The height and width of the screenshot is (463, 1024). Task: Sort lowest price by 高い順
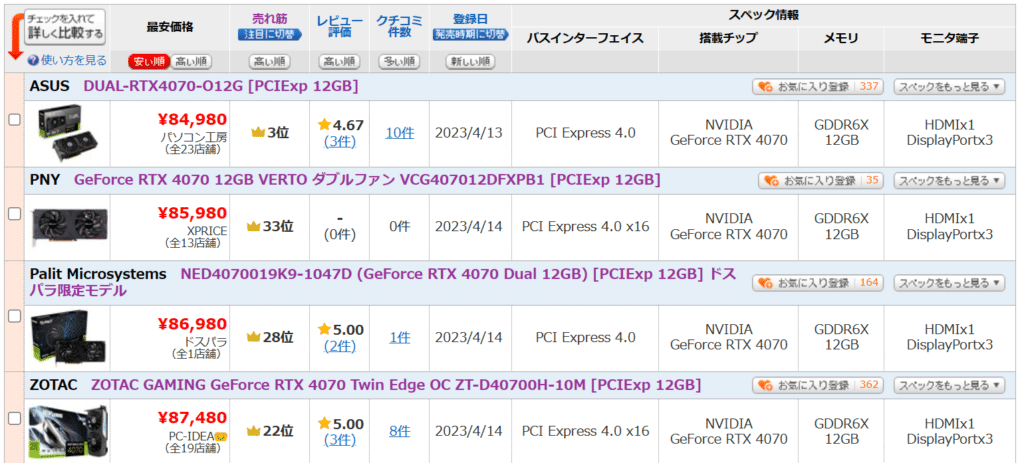tap(191, 62)
